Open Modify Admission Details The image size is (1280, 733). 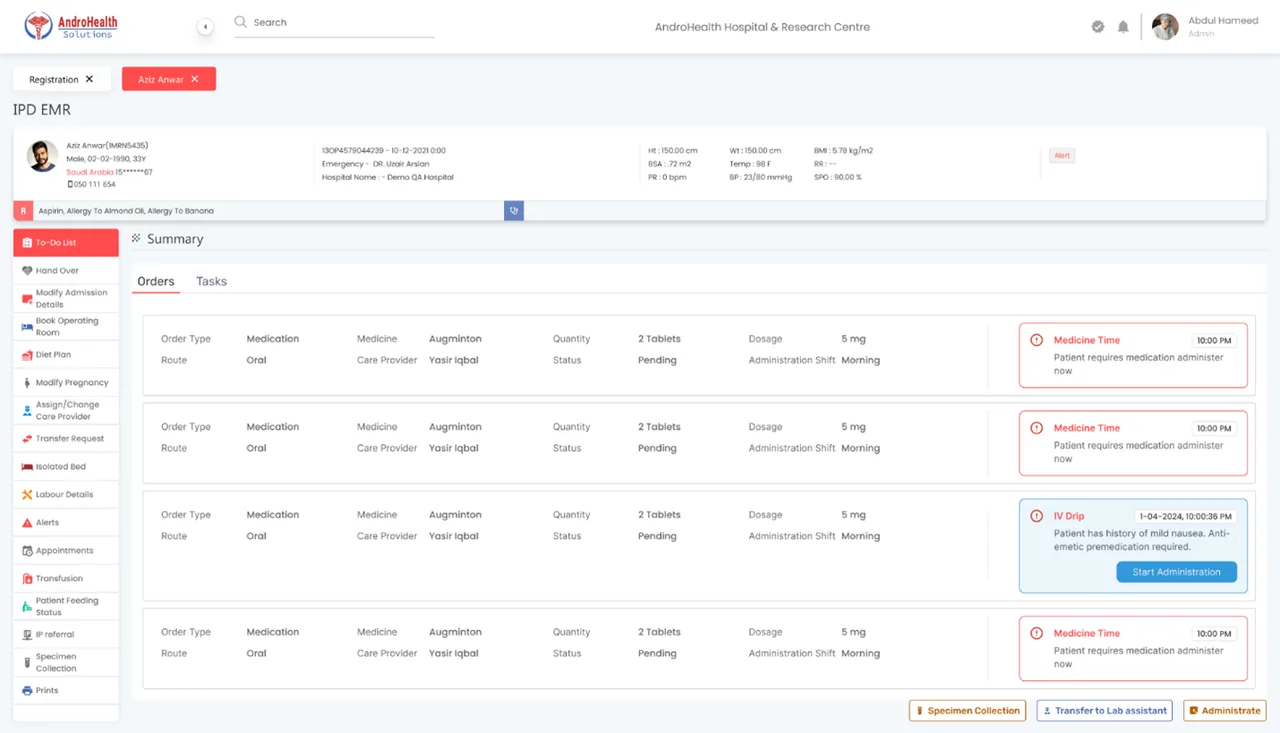point(66,299)
